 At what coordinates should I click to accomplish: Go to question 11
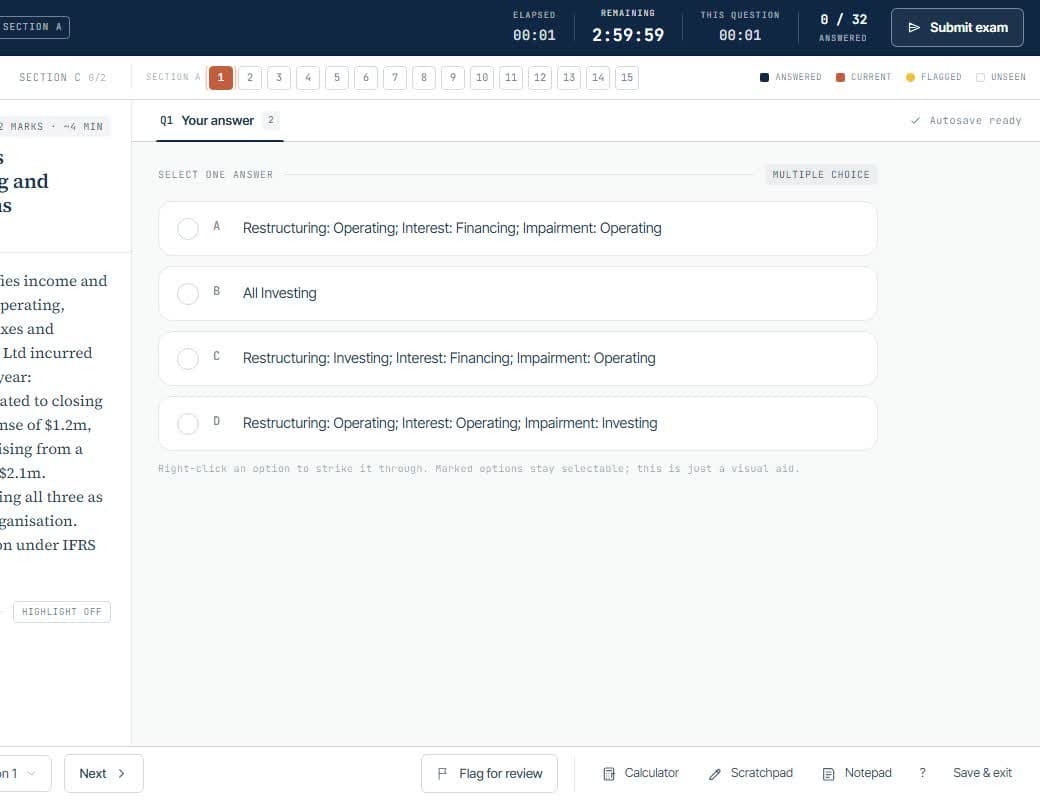[511, 78]
